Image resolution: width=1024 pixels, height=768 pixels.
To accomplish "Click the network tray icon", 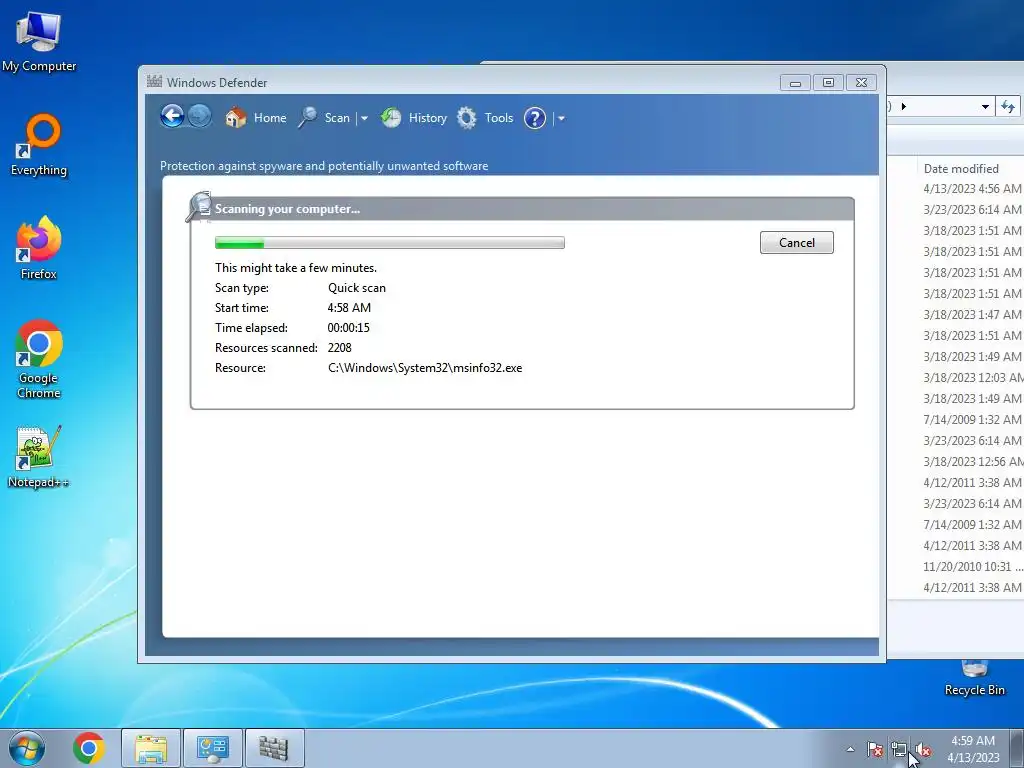I will pos(899,749).
